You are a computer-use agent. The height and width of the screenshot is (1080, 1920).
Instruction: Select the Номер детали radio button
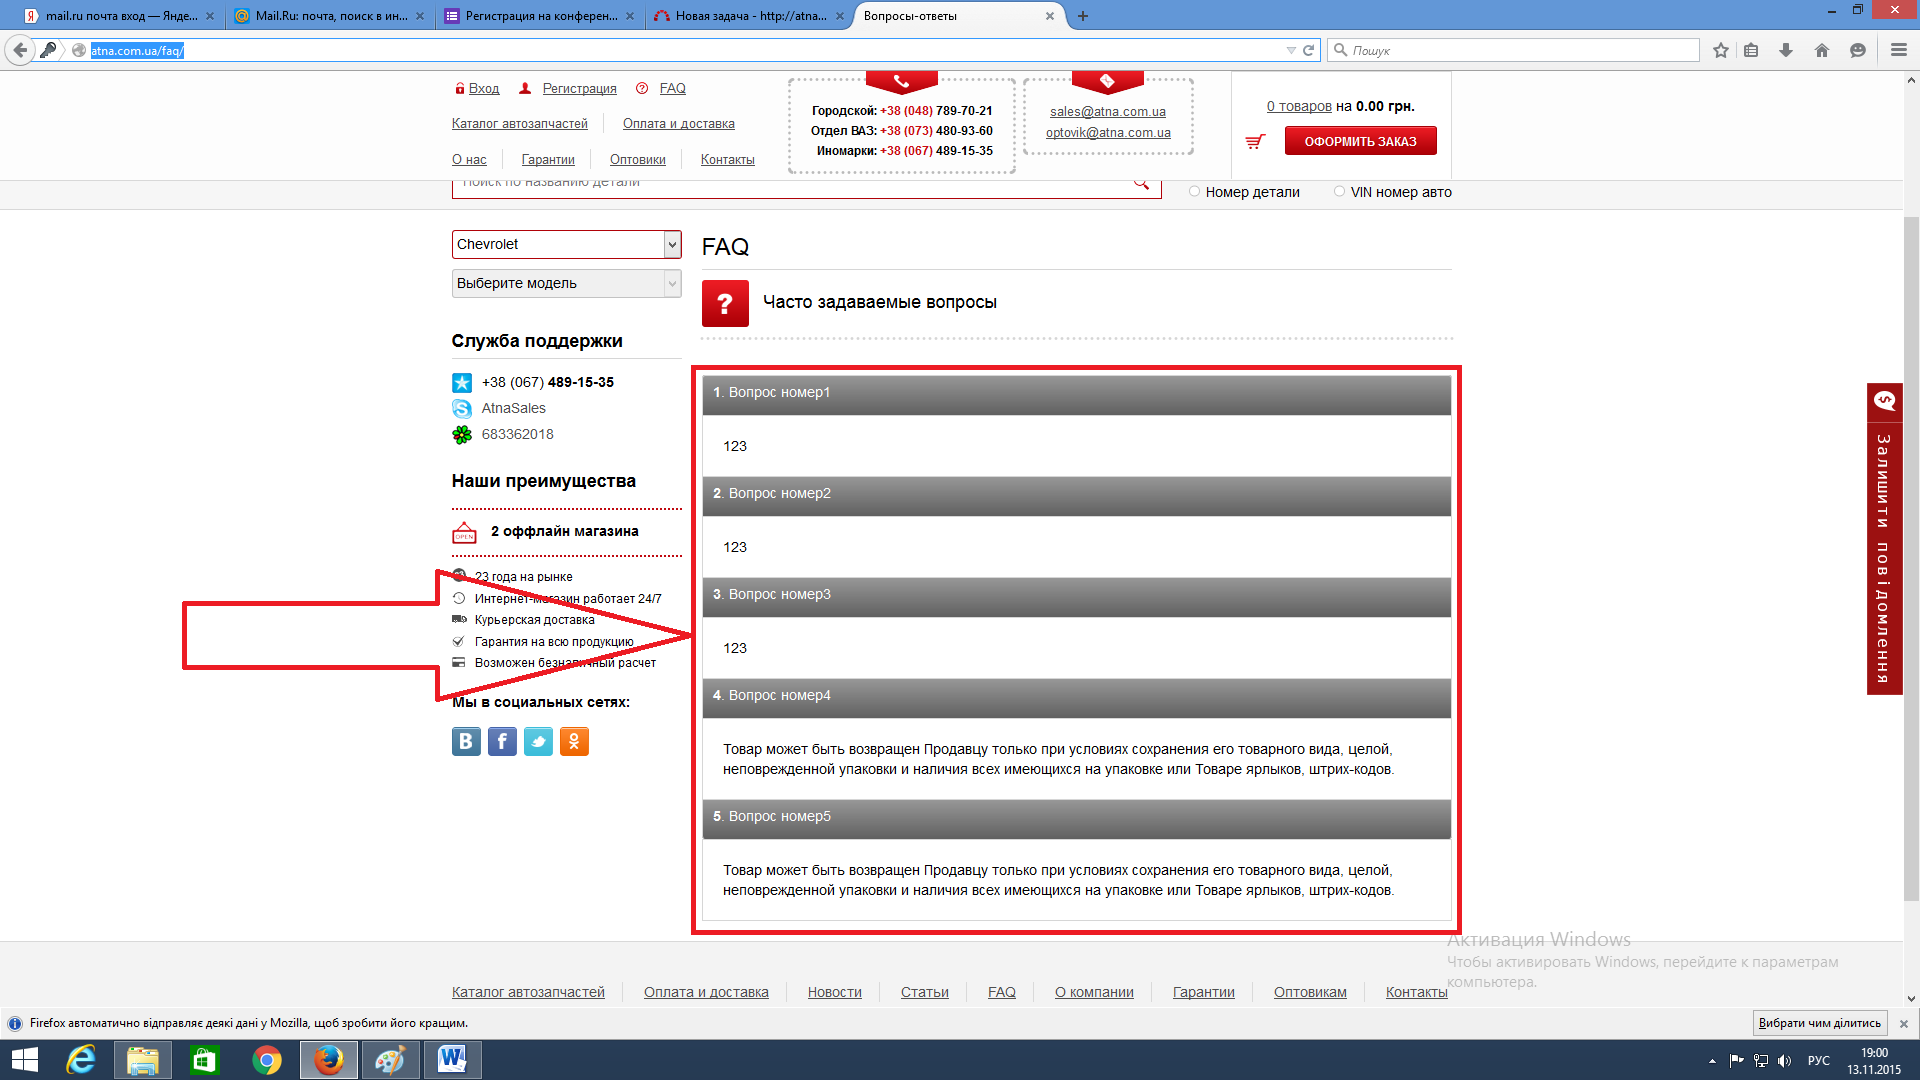point(1194,192)
